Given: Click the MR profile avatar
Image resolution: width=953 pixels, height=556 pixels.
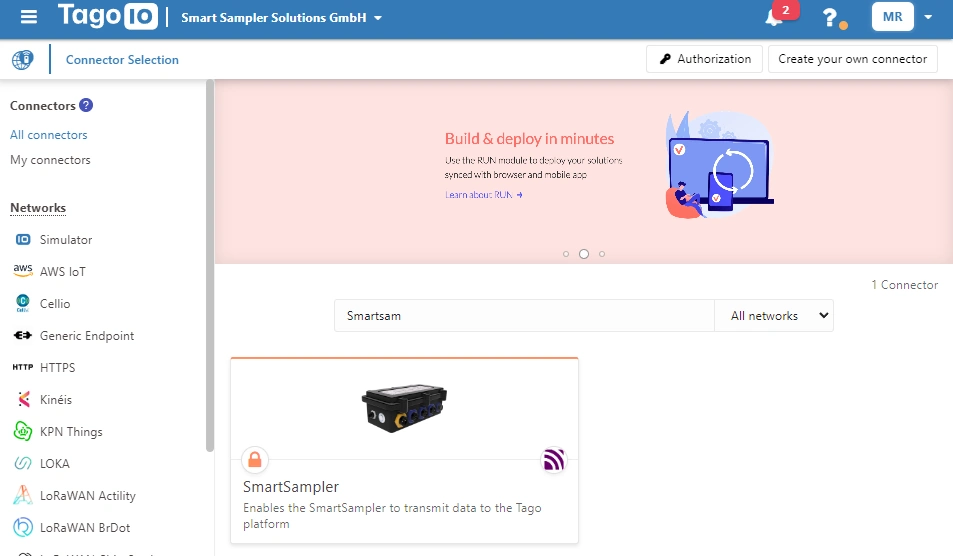Looking at the screenshot, I should tap(892, 16).
